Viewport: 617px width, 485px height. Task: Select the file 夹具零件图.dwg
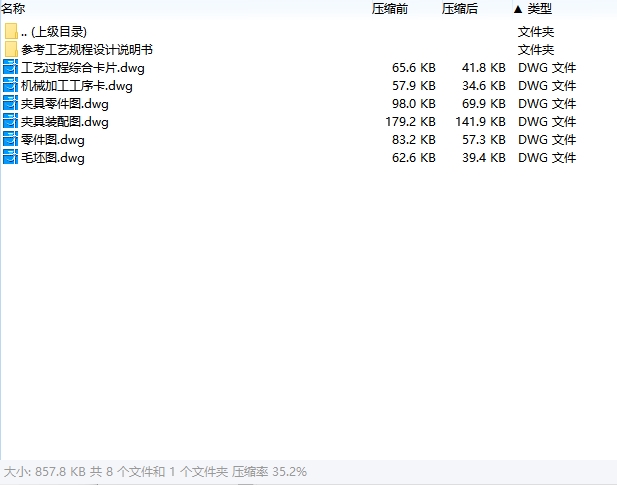tap(65, 104)
